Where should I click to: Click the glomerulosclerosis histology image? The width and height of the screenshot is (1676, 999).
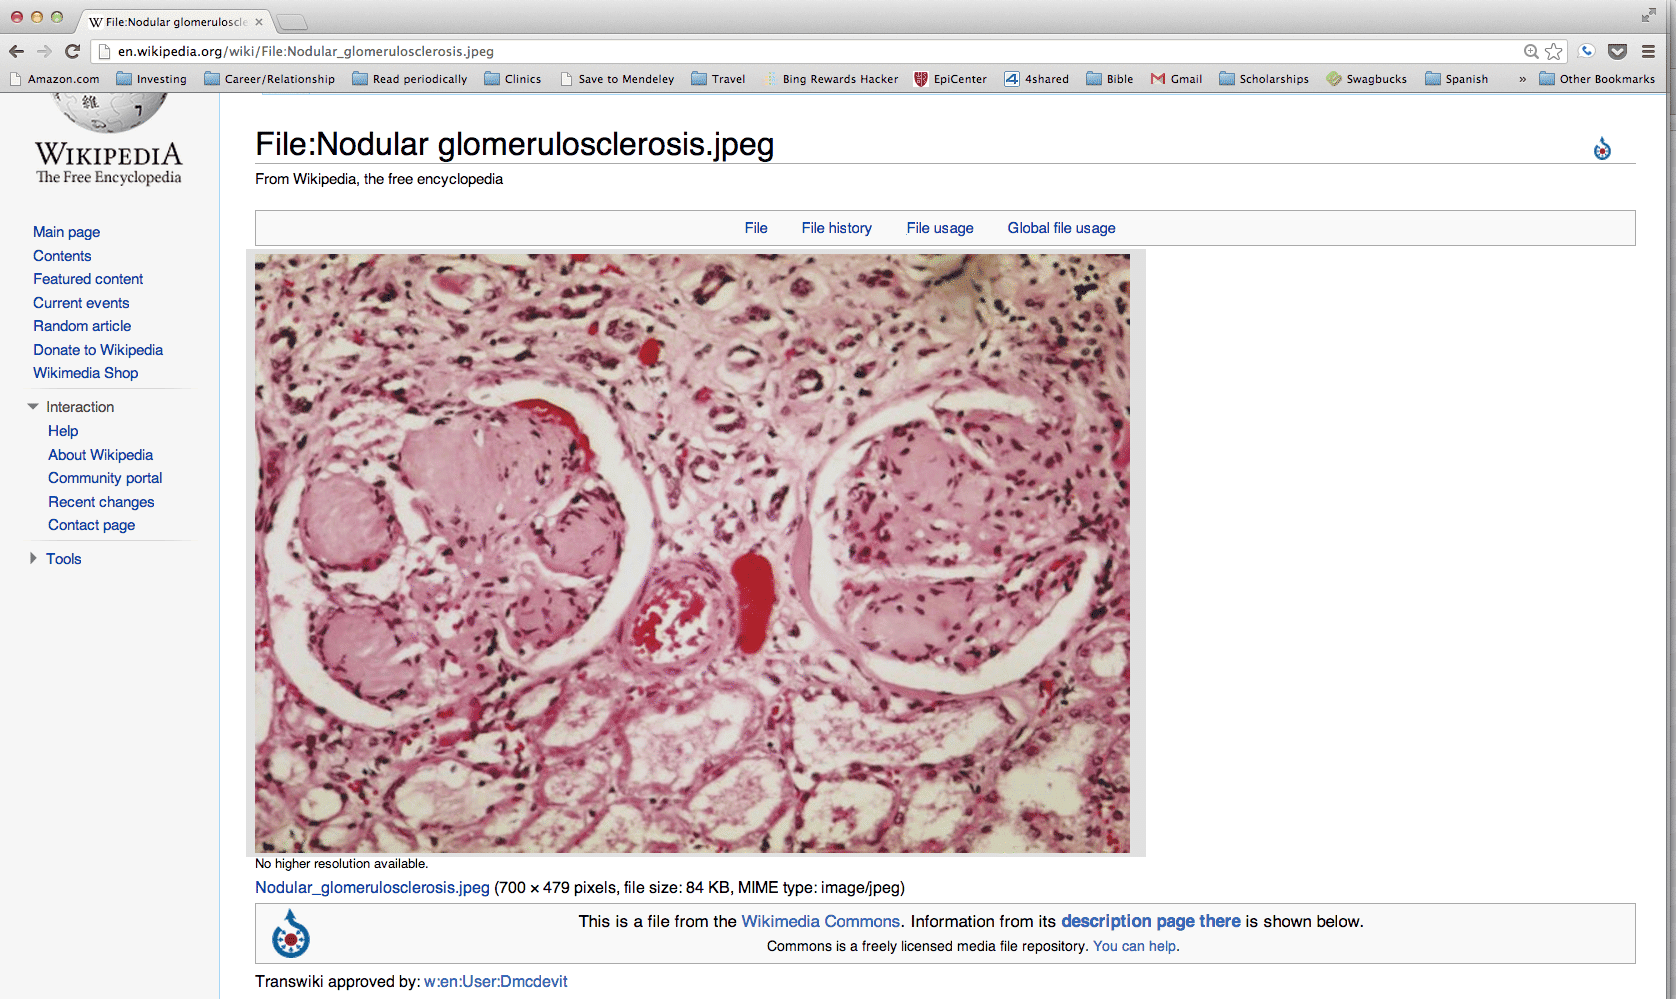[x=692, y=553]
